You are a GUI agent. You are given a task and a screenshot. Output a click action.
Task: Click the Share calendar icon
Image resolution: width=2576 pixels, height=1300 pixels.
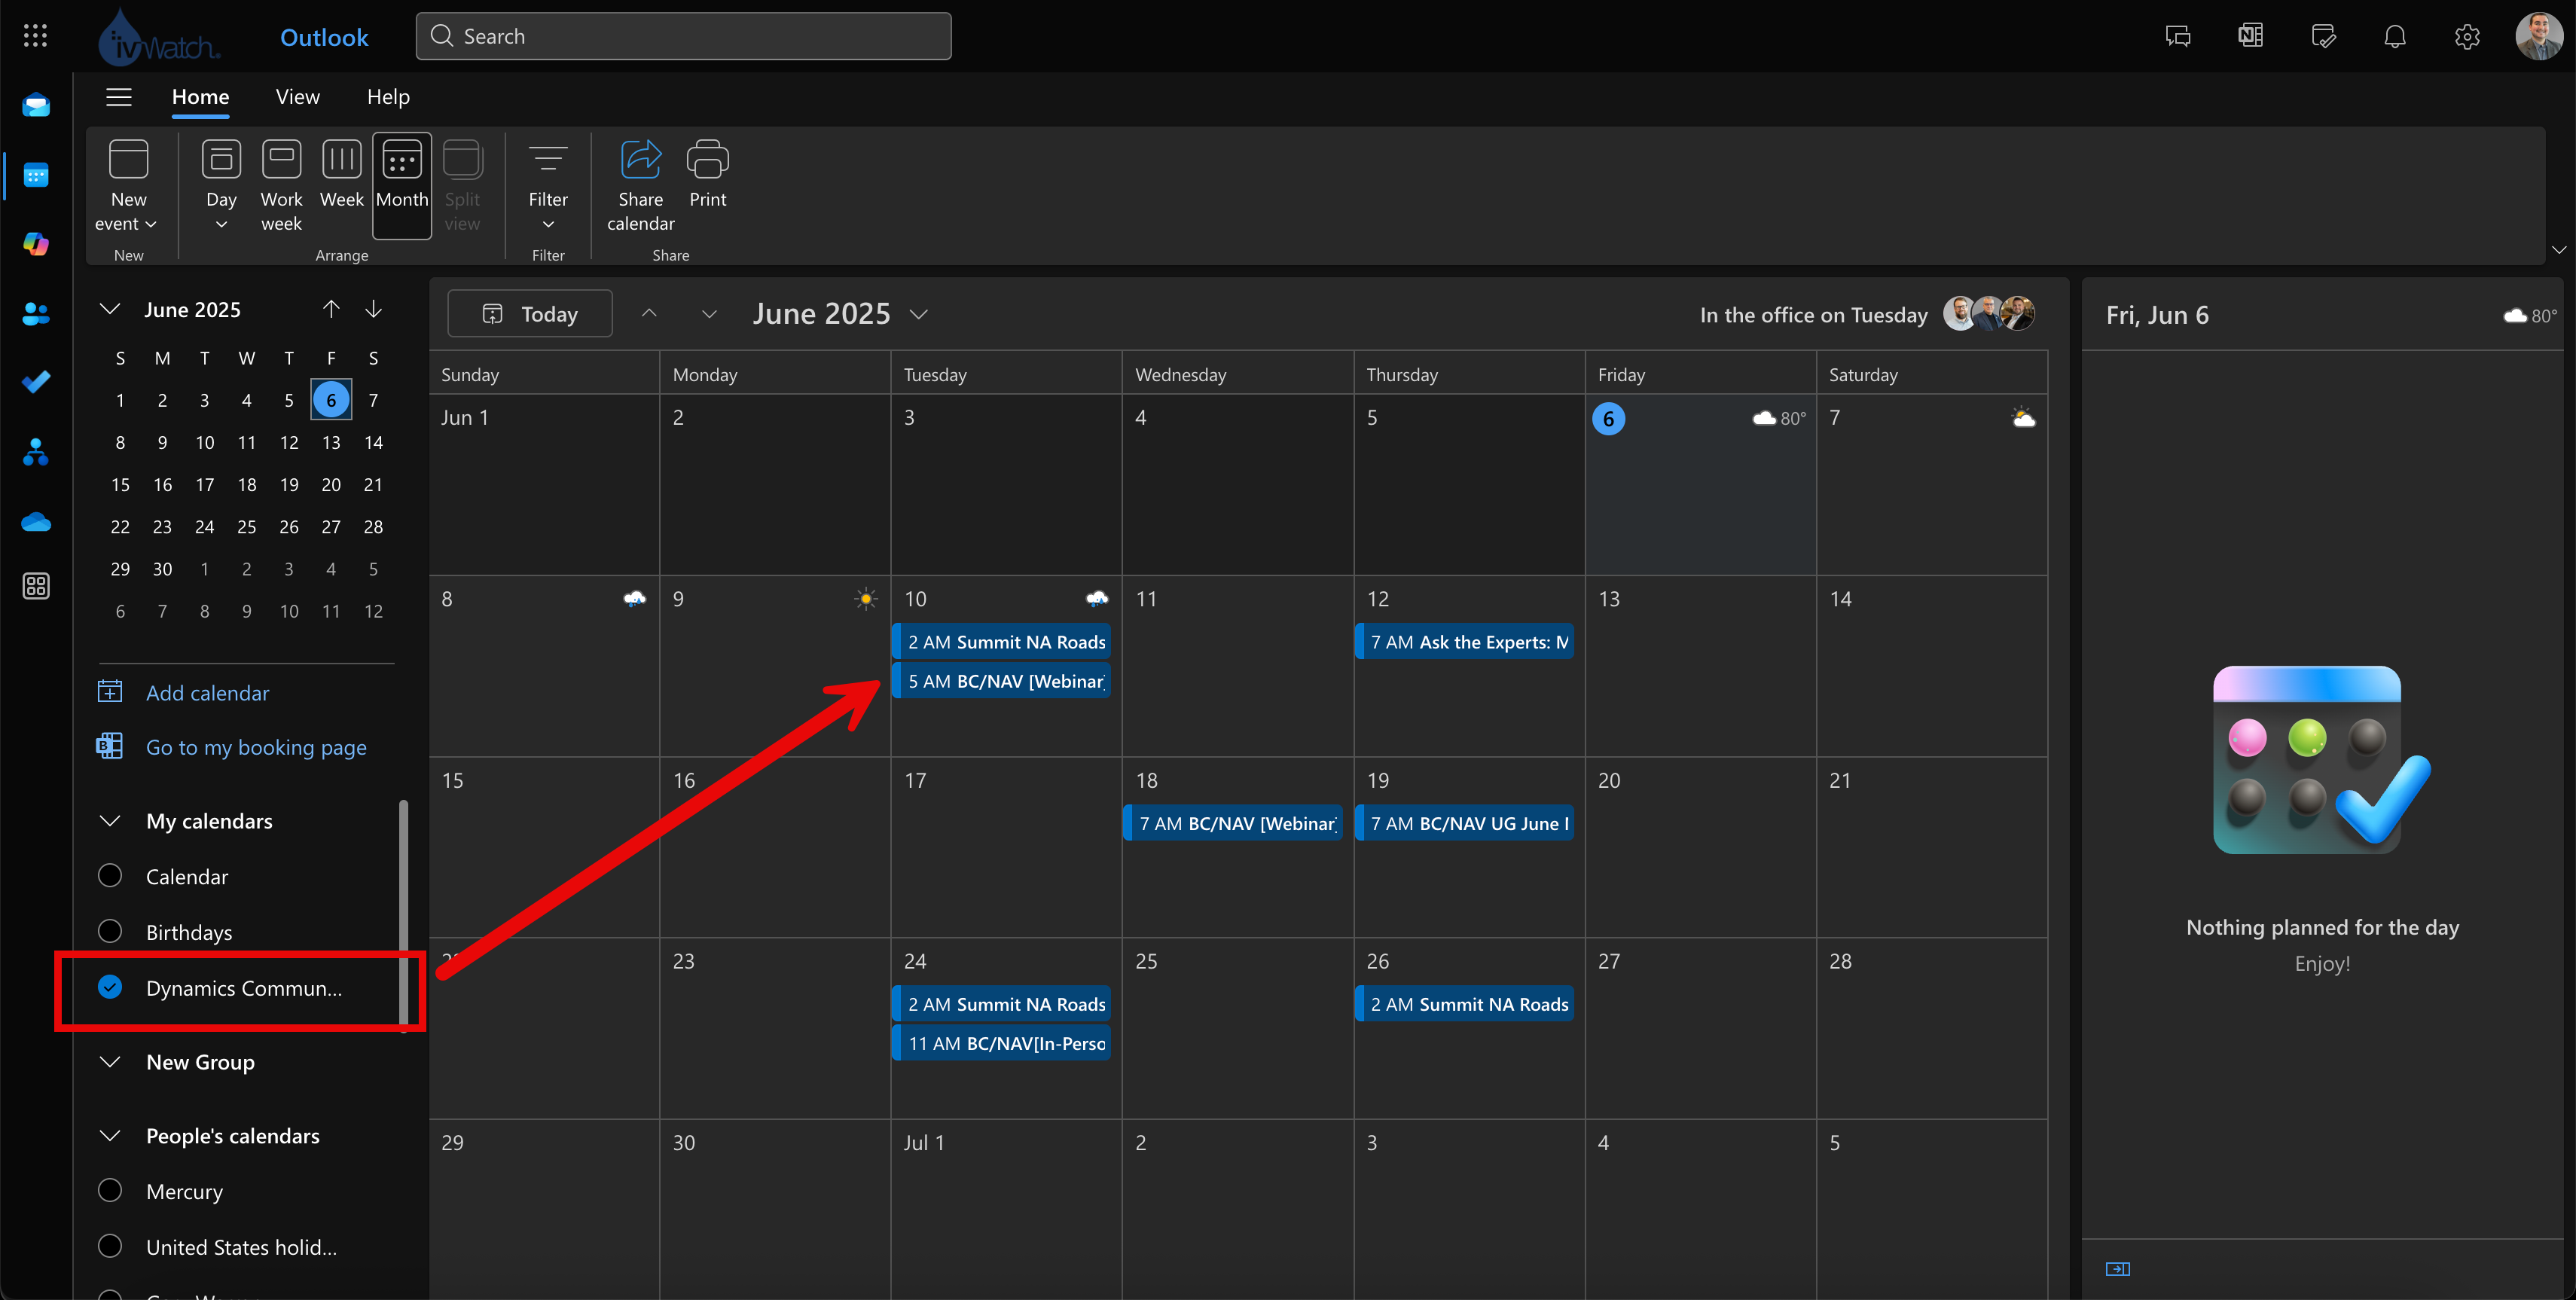click(x=641, y=159)
